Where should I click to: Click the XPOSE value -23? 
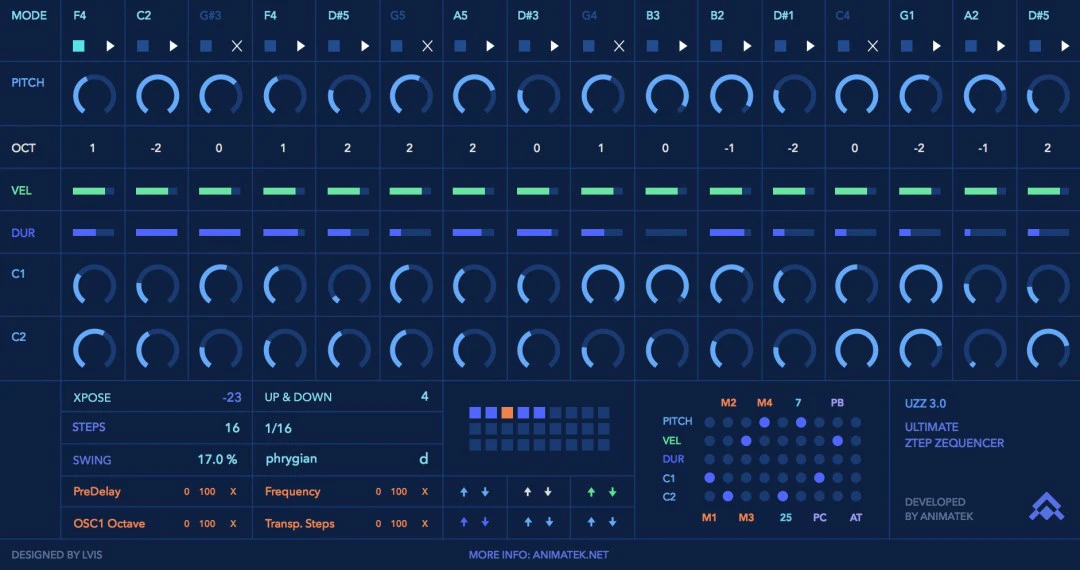[x=231, y=397]
